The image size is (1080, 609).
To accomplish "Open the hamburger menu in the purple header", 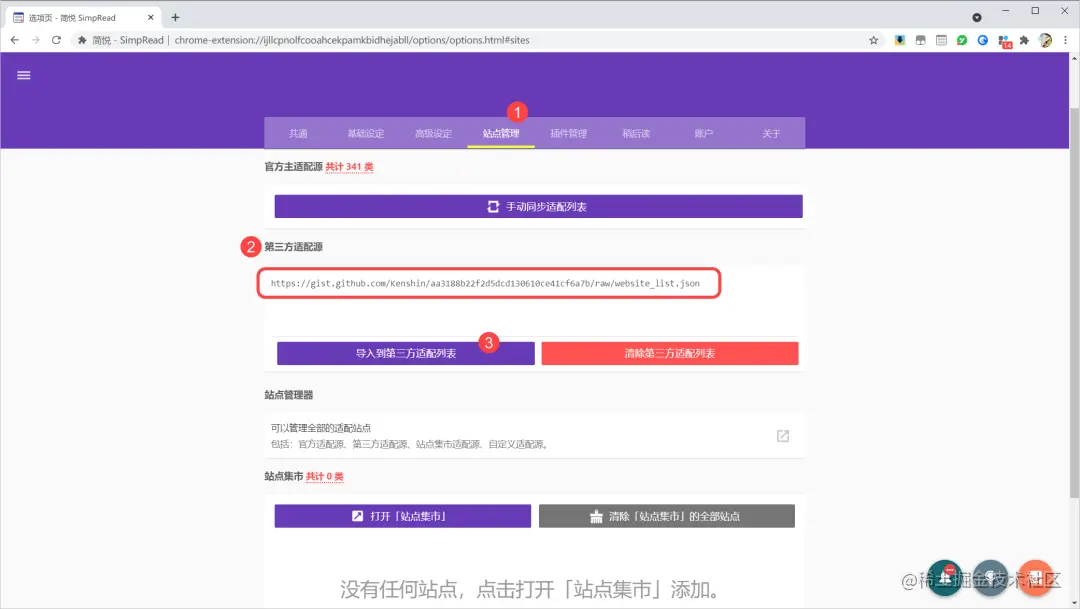I will coord(23,75).
